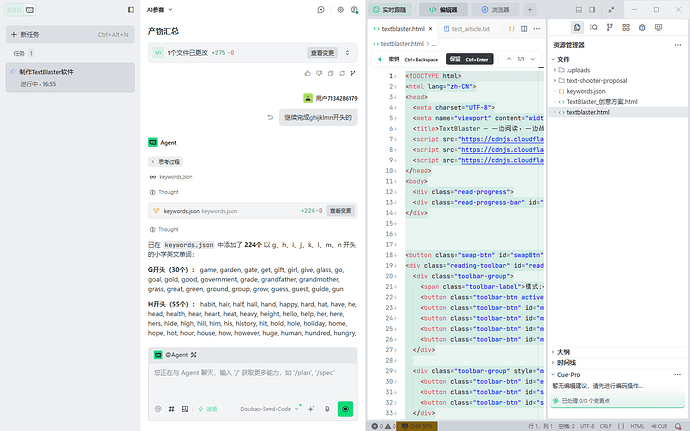Toggle the 迷路 lightning option
Screen dimensions: 690x431
coord(207,409)
